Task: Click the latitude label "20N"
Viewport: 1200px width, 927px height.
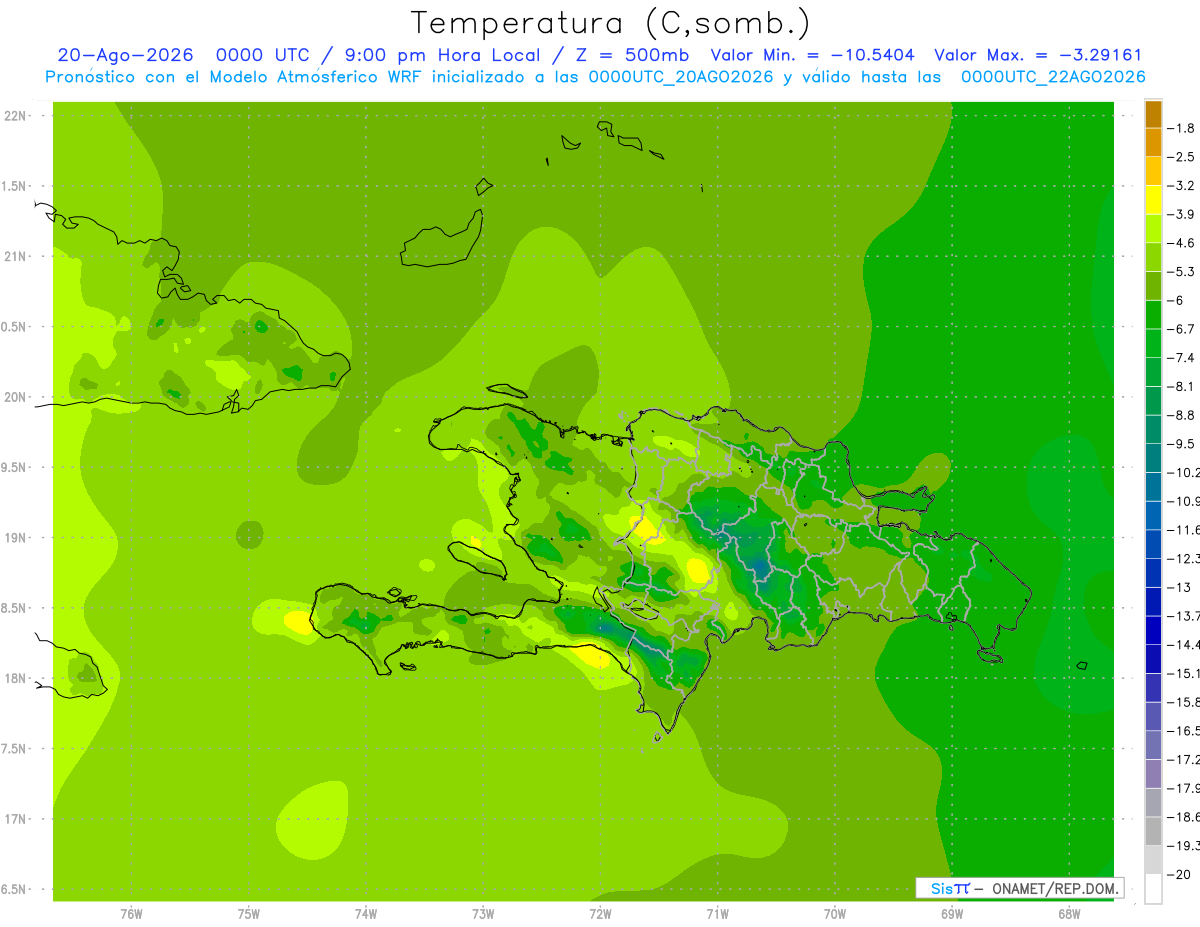Action: 15,397
